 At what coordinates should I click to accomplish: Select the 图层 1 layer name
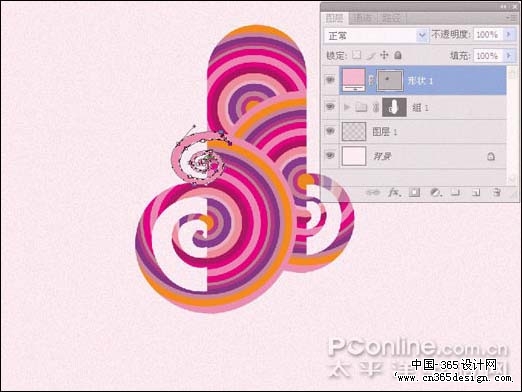(x=385, y=132)
